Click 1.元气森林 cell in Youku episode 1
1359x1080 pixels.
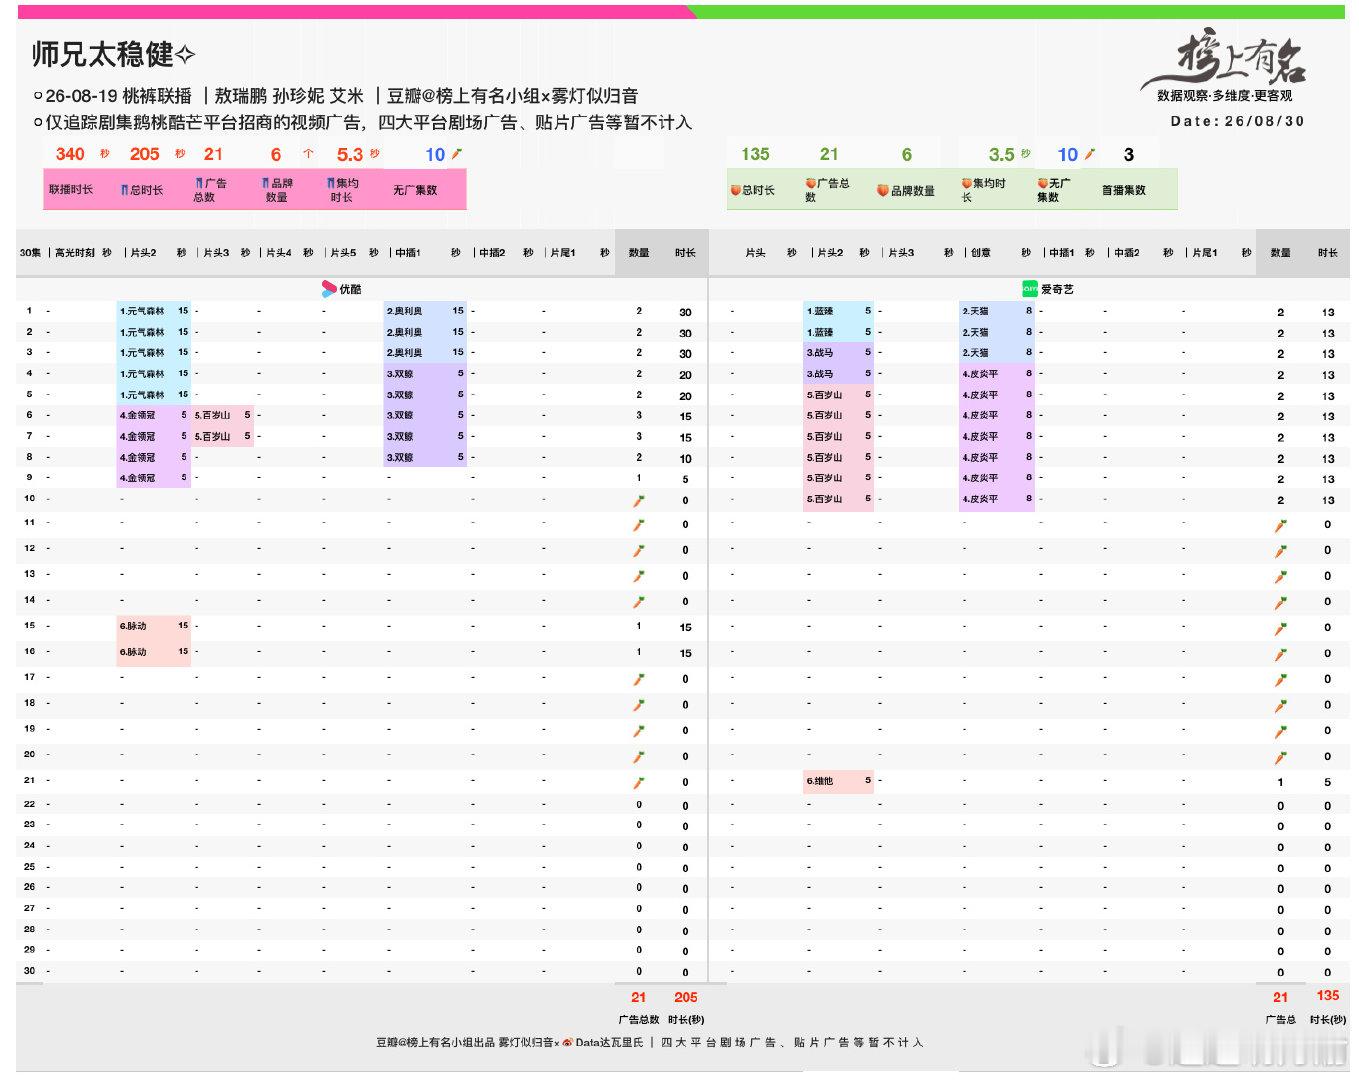click(153, 311)
